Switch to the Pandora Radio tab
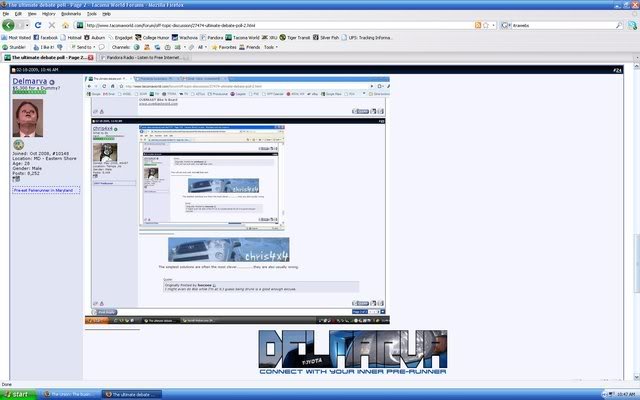The width and height of the screenshot is (640, 400). pyautogui.click(x=143, y=58)
